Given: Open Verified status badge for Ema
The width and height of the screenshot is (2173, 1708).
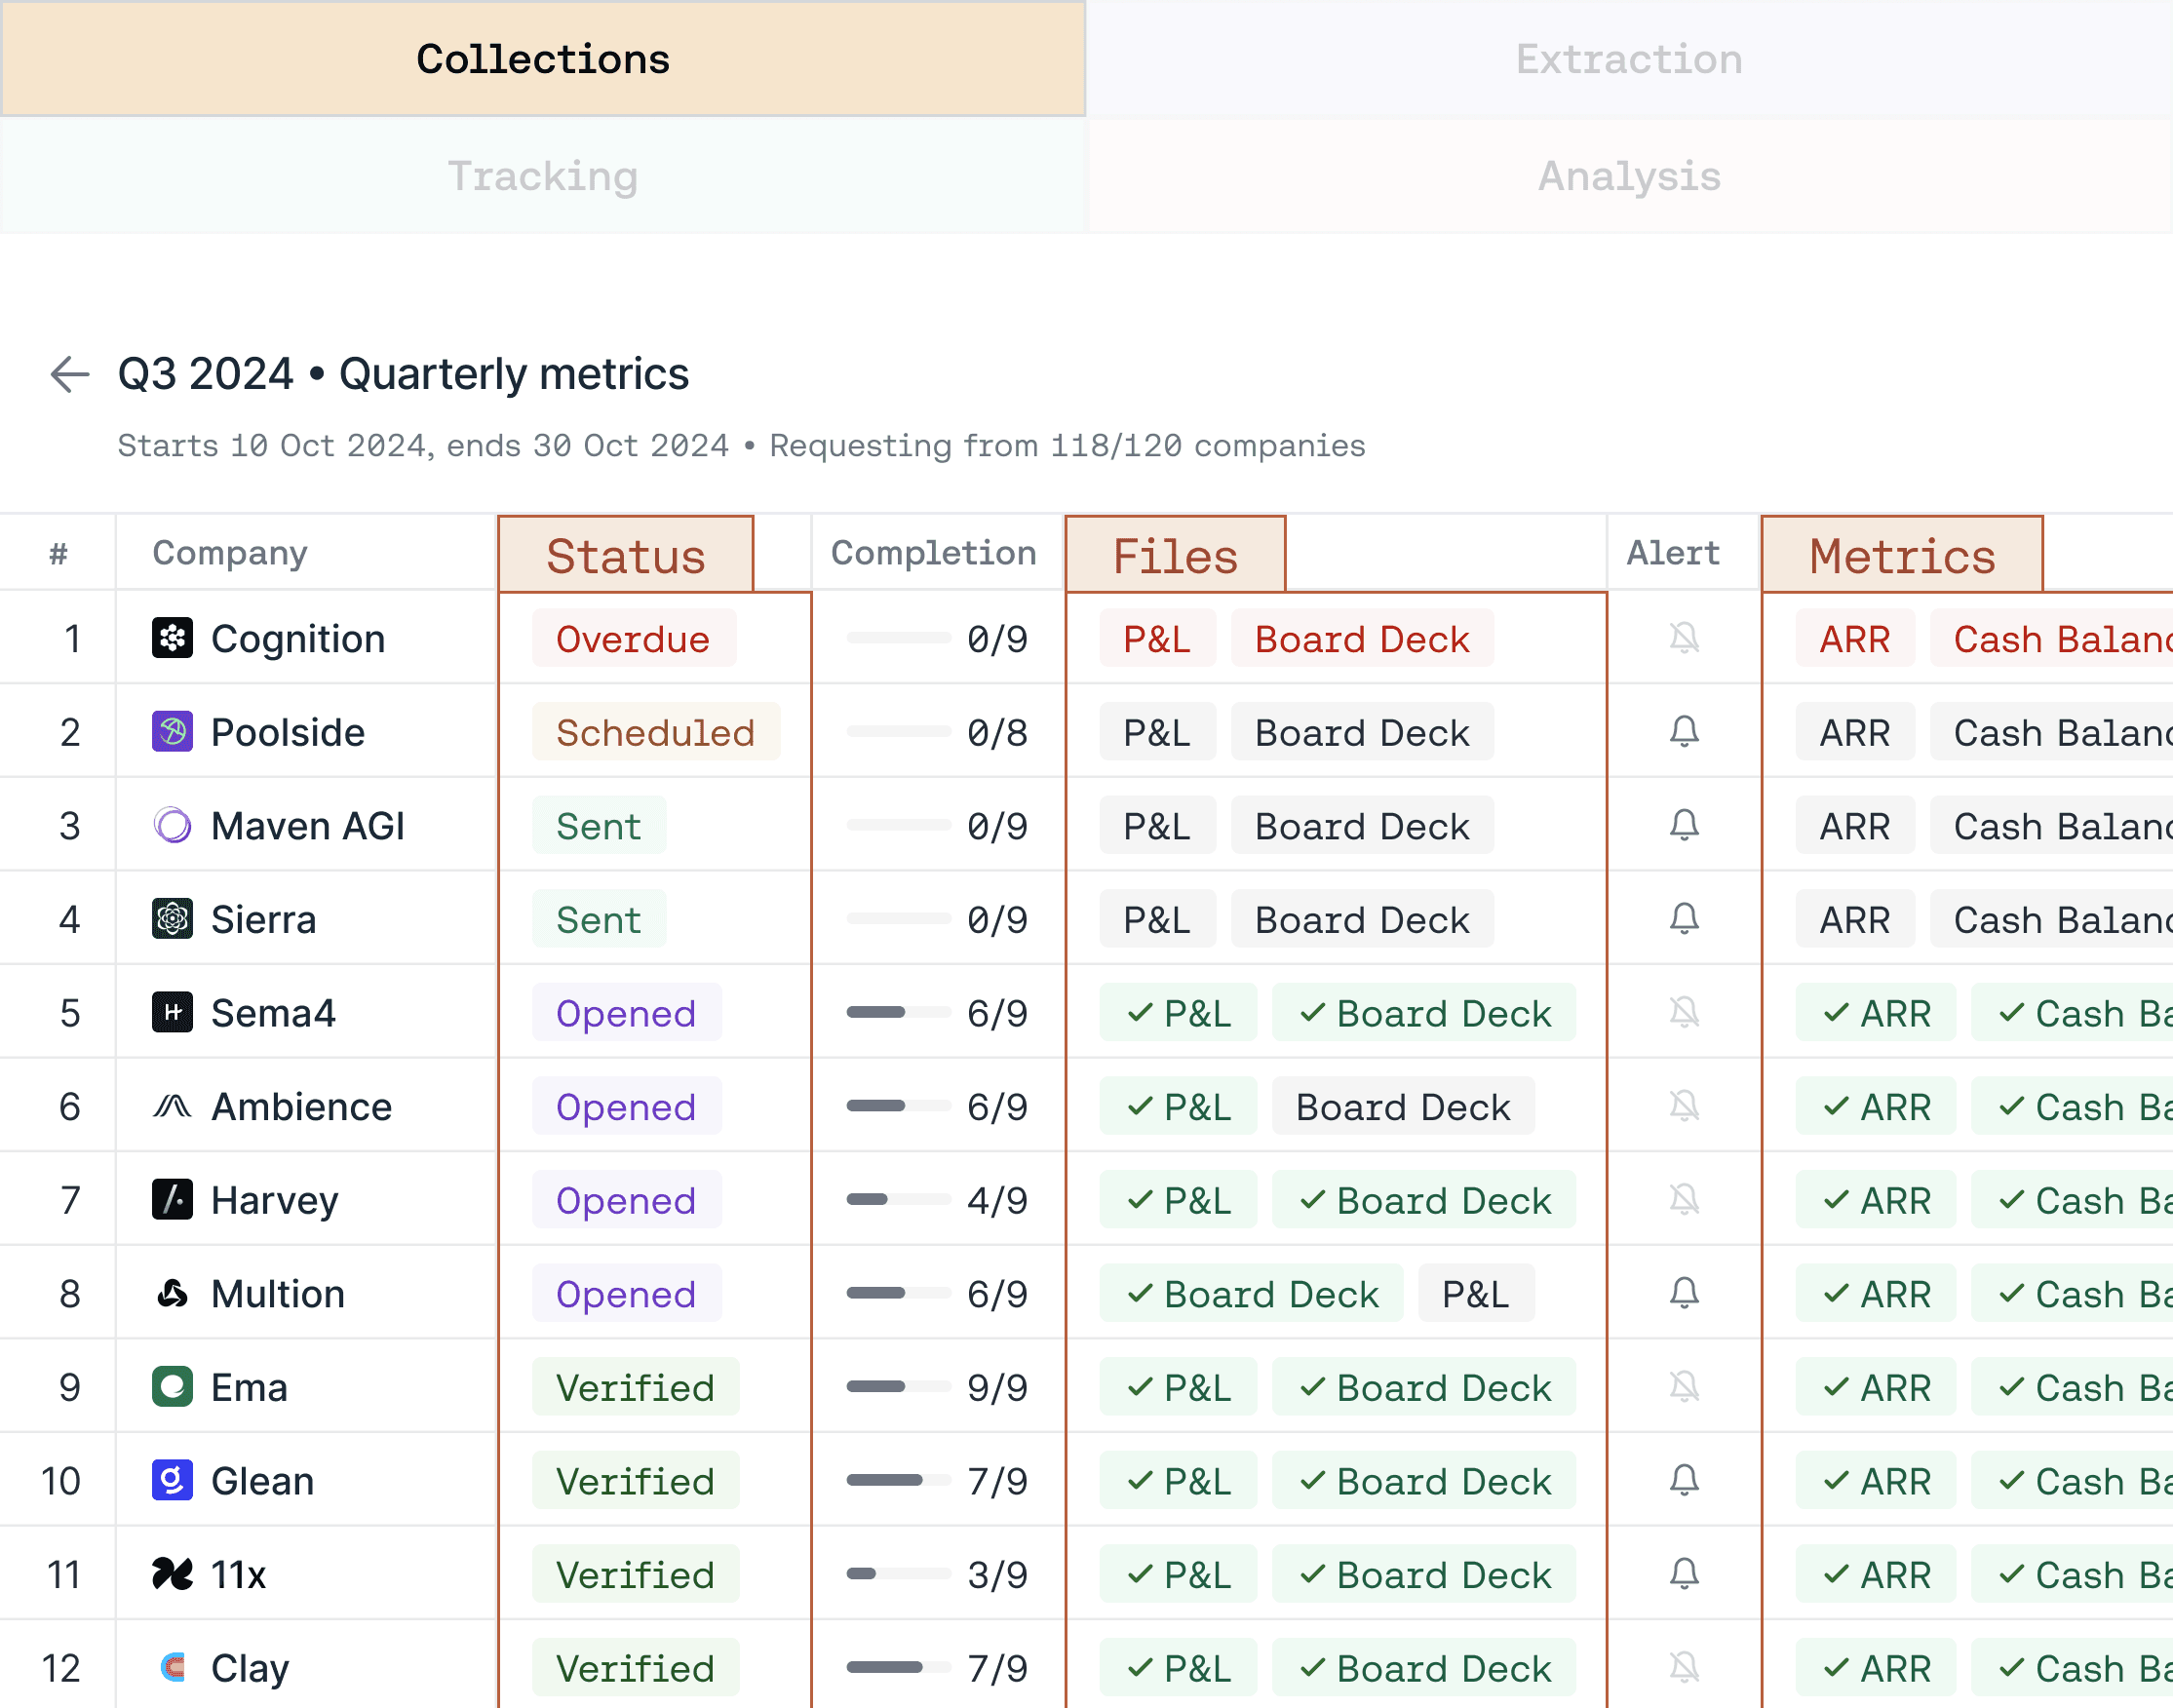Looking at the screenshot, I should [x=635, y=1388].
